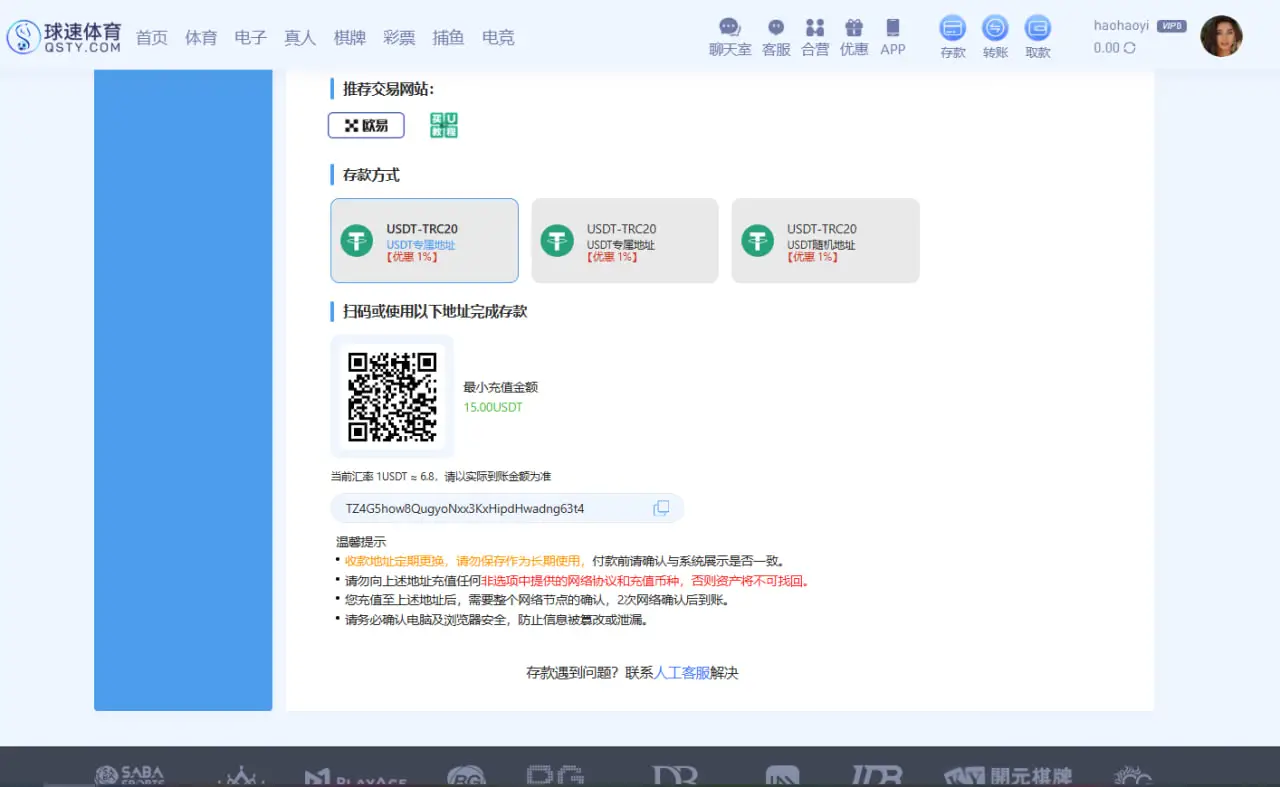The image size is (1280, 787).
Task: Click the 取款 withdrawal icon
Action: (x=1037, y=35)
